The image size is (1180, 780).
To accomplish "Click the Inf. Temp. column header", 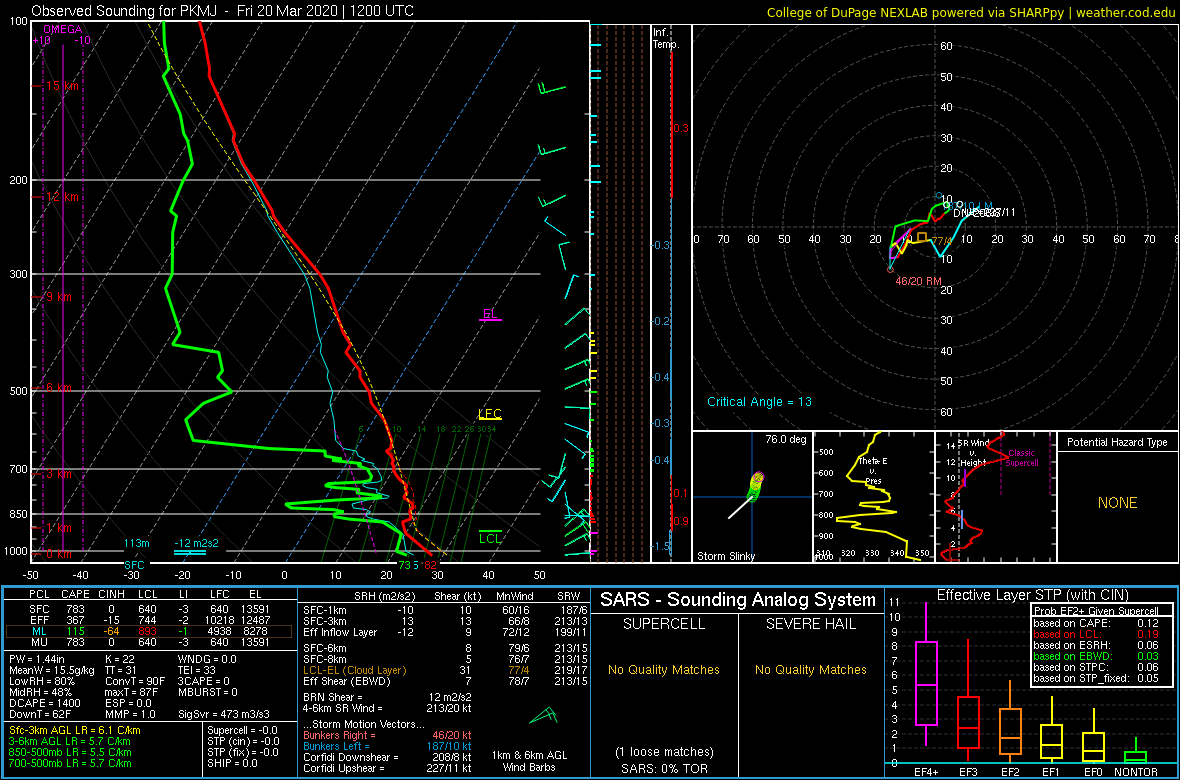I will click(667, 38).
